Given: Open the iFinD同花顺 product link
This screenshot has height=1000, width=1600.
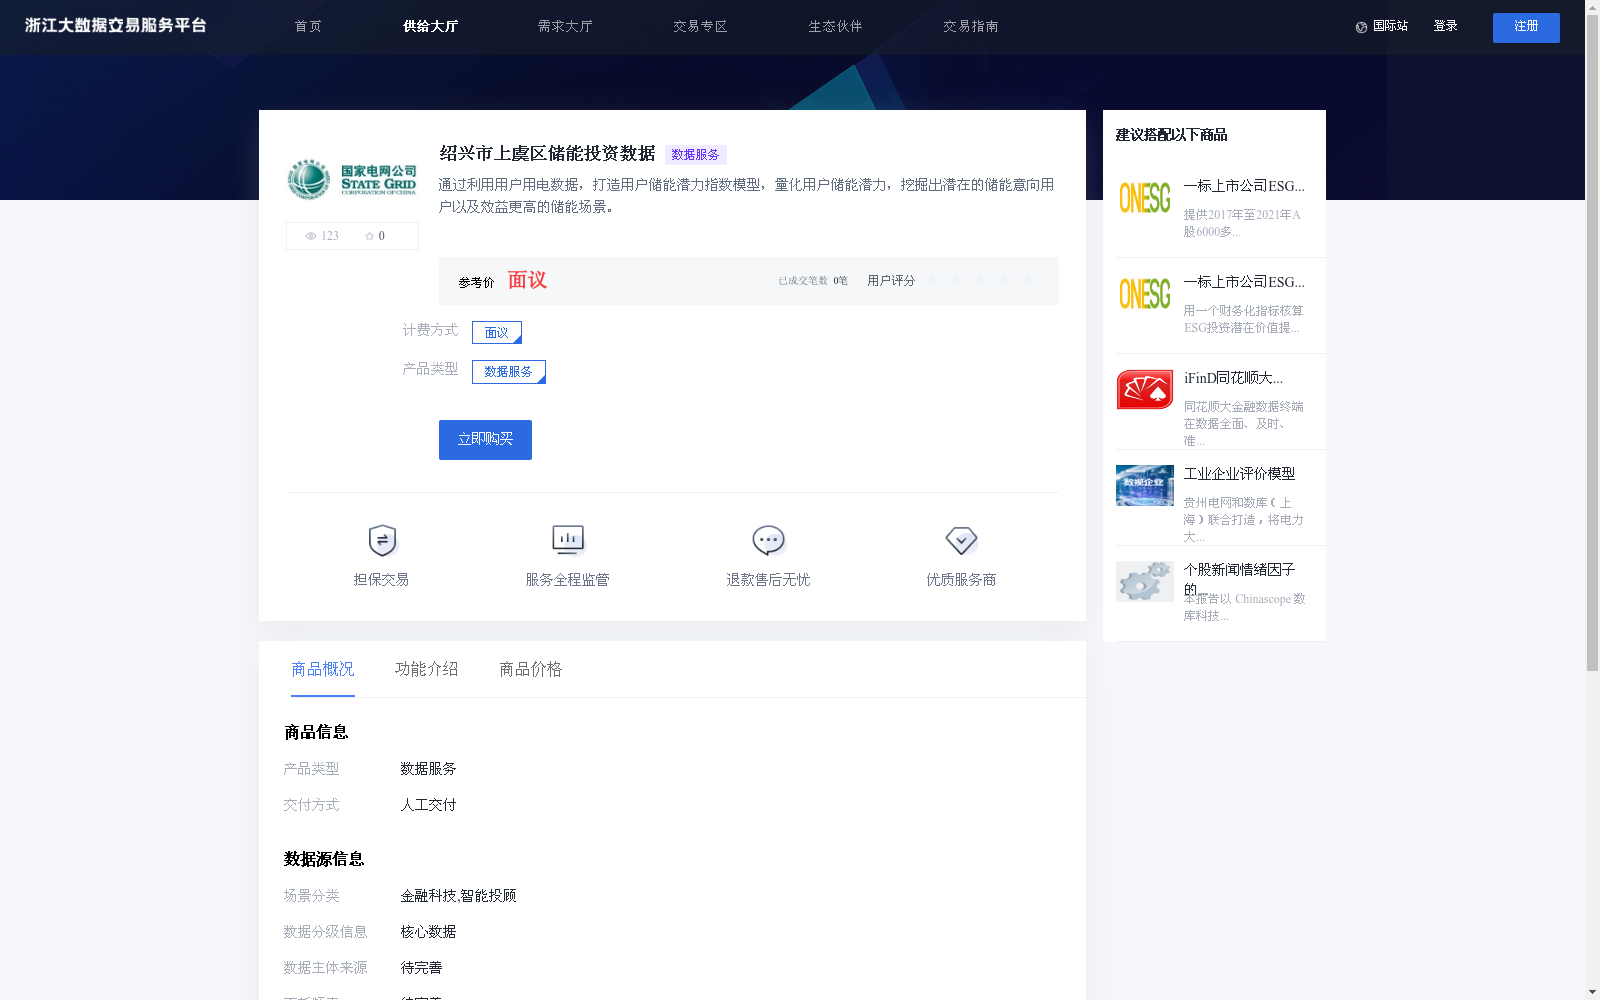Looking at the screenshot, I should [1233, 378].
